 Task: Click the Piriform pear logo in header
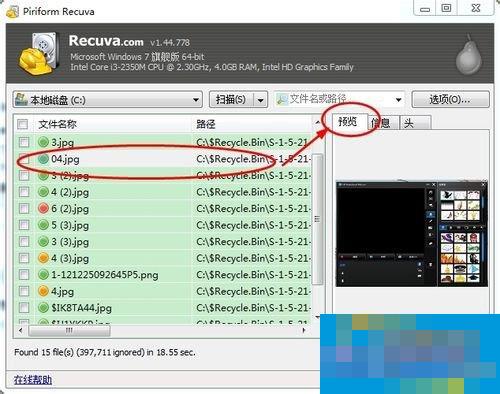coord(469,54)
